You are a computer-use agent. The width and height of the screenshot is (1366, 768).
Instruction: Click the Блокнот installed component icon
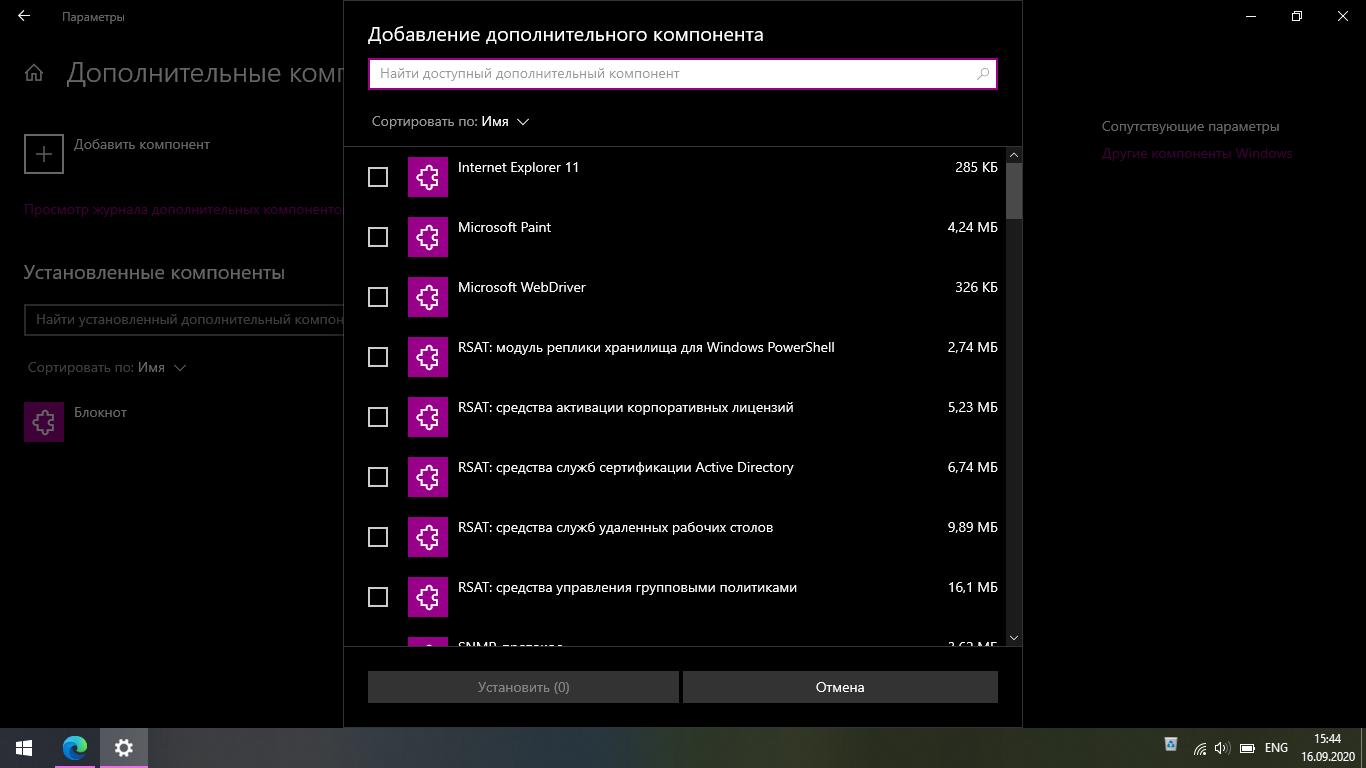tap(44, 422)
